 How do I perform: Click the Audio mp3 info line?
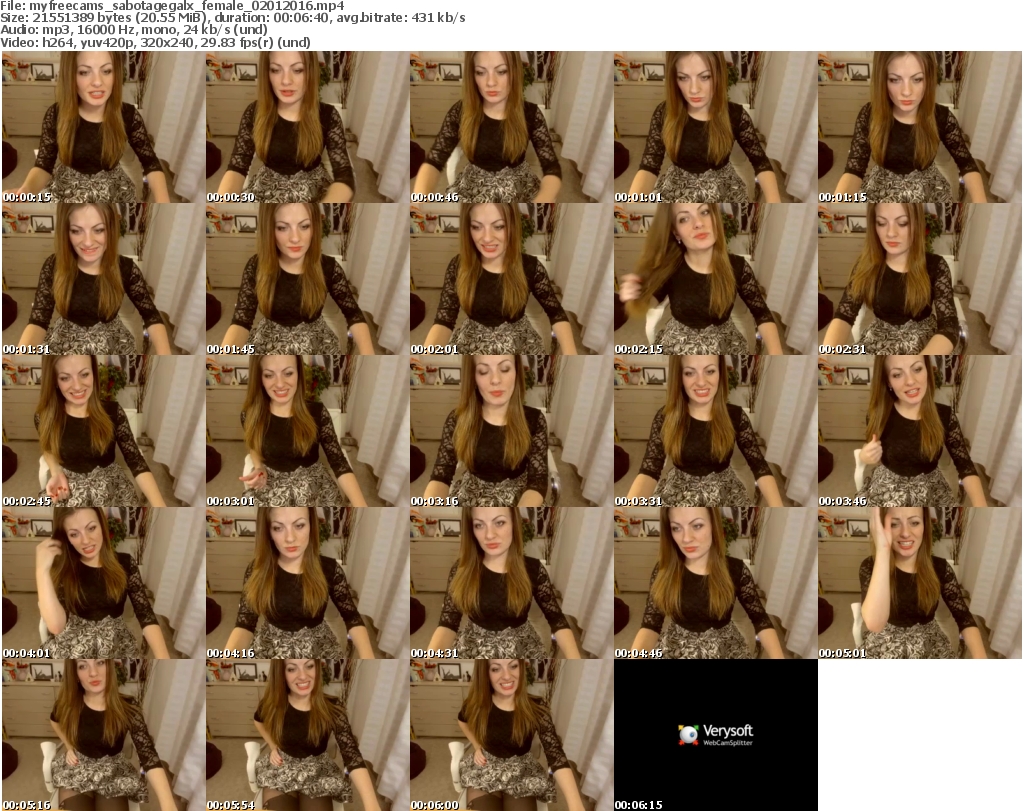[x=134, y=30]
